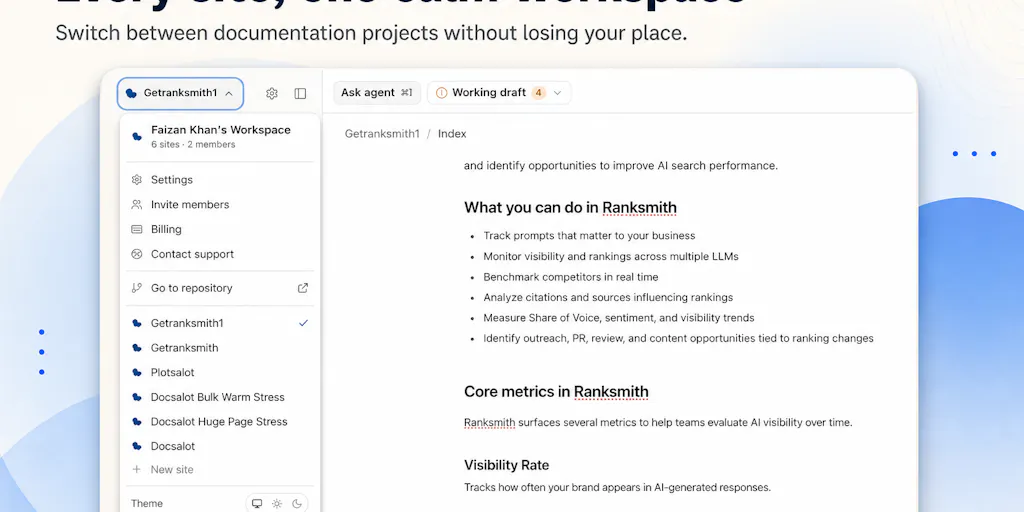Click the checkmark next to Getranksmith1
1024x512 pixels.
tap(303, 323)
